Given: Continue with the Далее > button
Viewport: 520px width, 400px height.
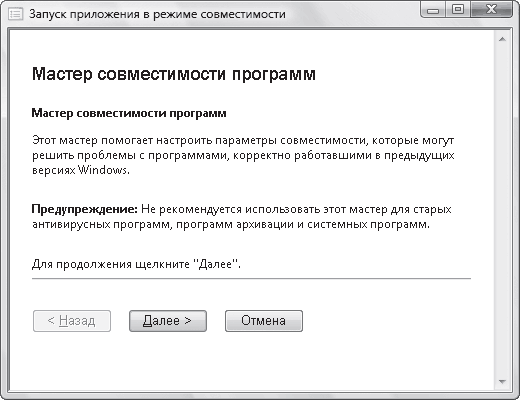Looking at the screenshot, I should 168,321.
